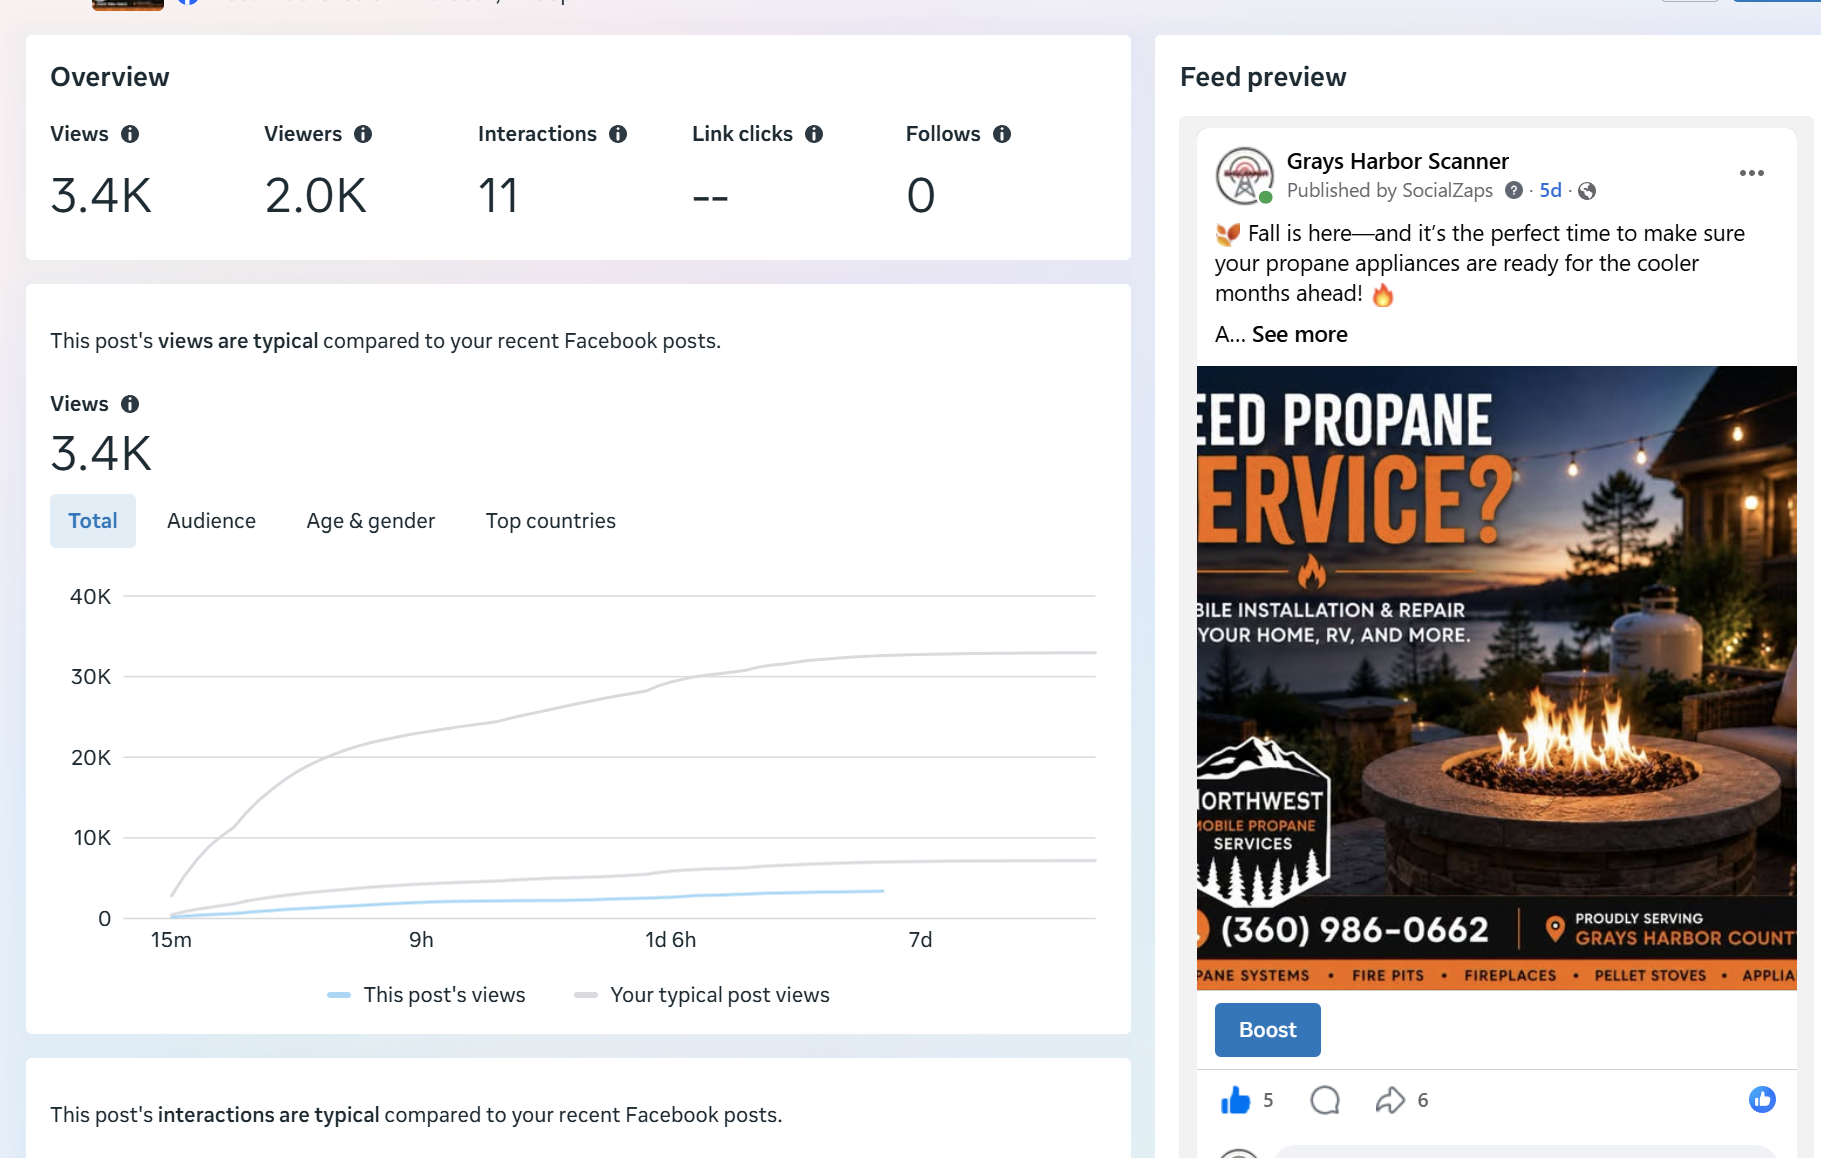The width and height of the screenshot is (1821, 1158).
Task: Open the propane service ad image
Action: (1496, 678)
